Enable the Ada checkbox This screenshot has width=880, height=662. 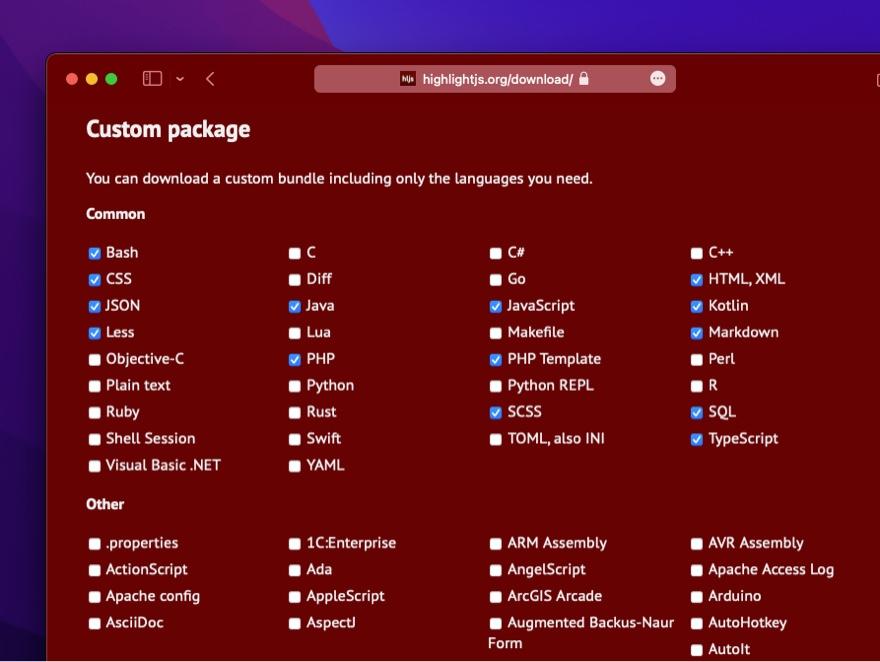(x=295, y=571)
